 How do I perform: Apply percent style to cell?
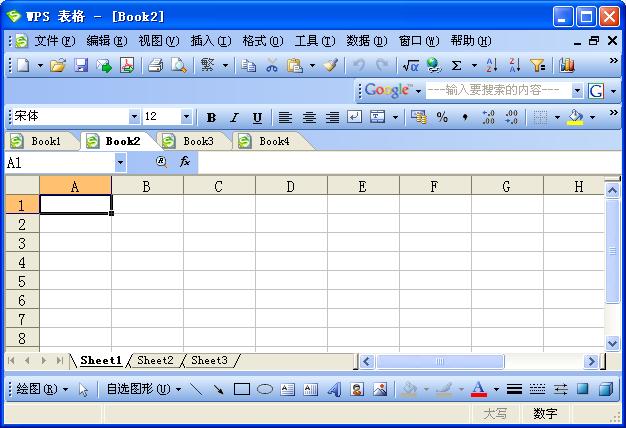pyautogui.click(x=442, y=117)
